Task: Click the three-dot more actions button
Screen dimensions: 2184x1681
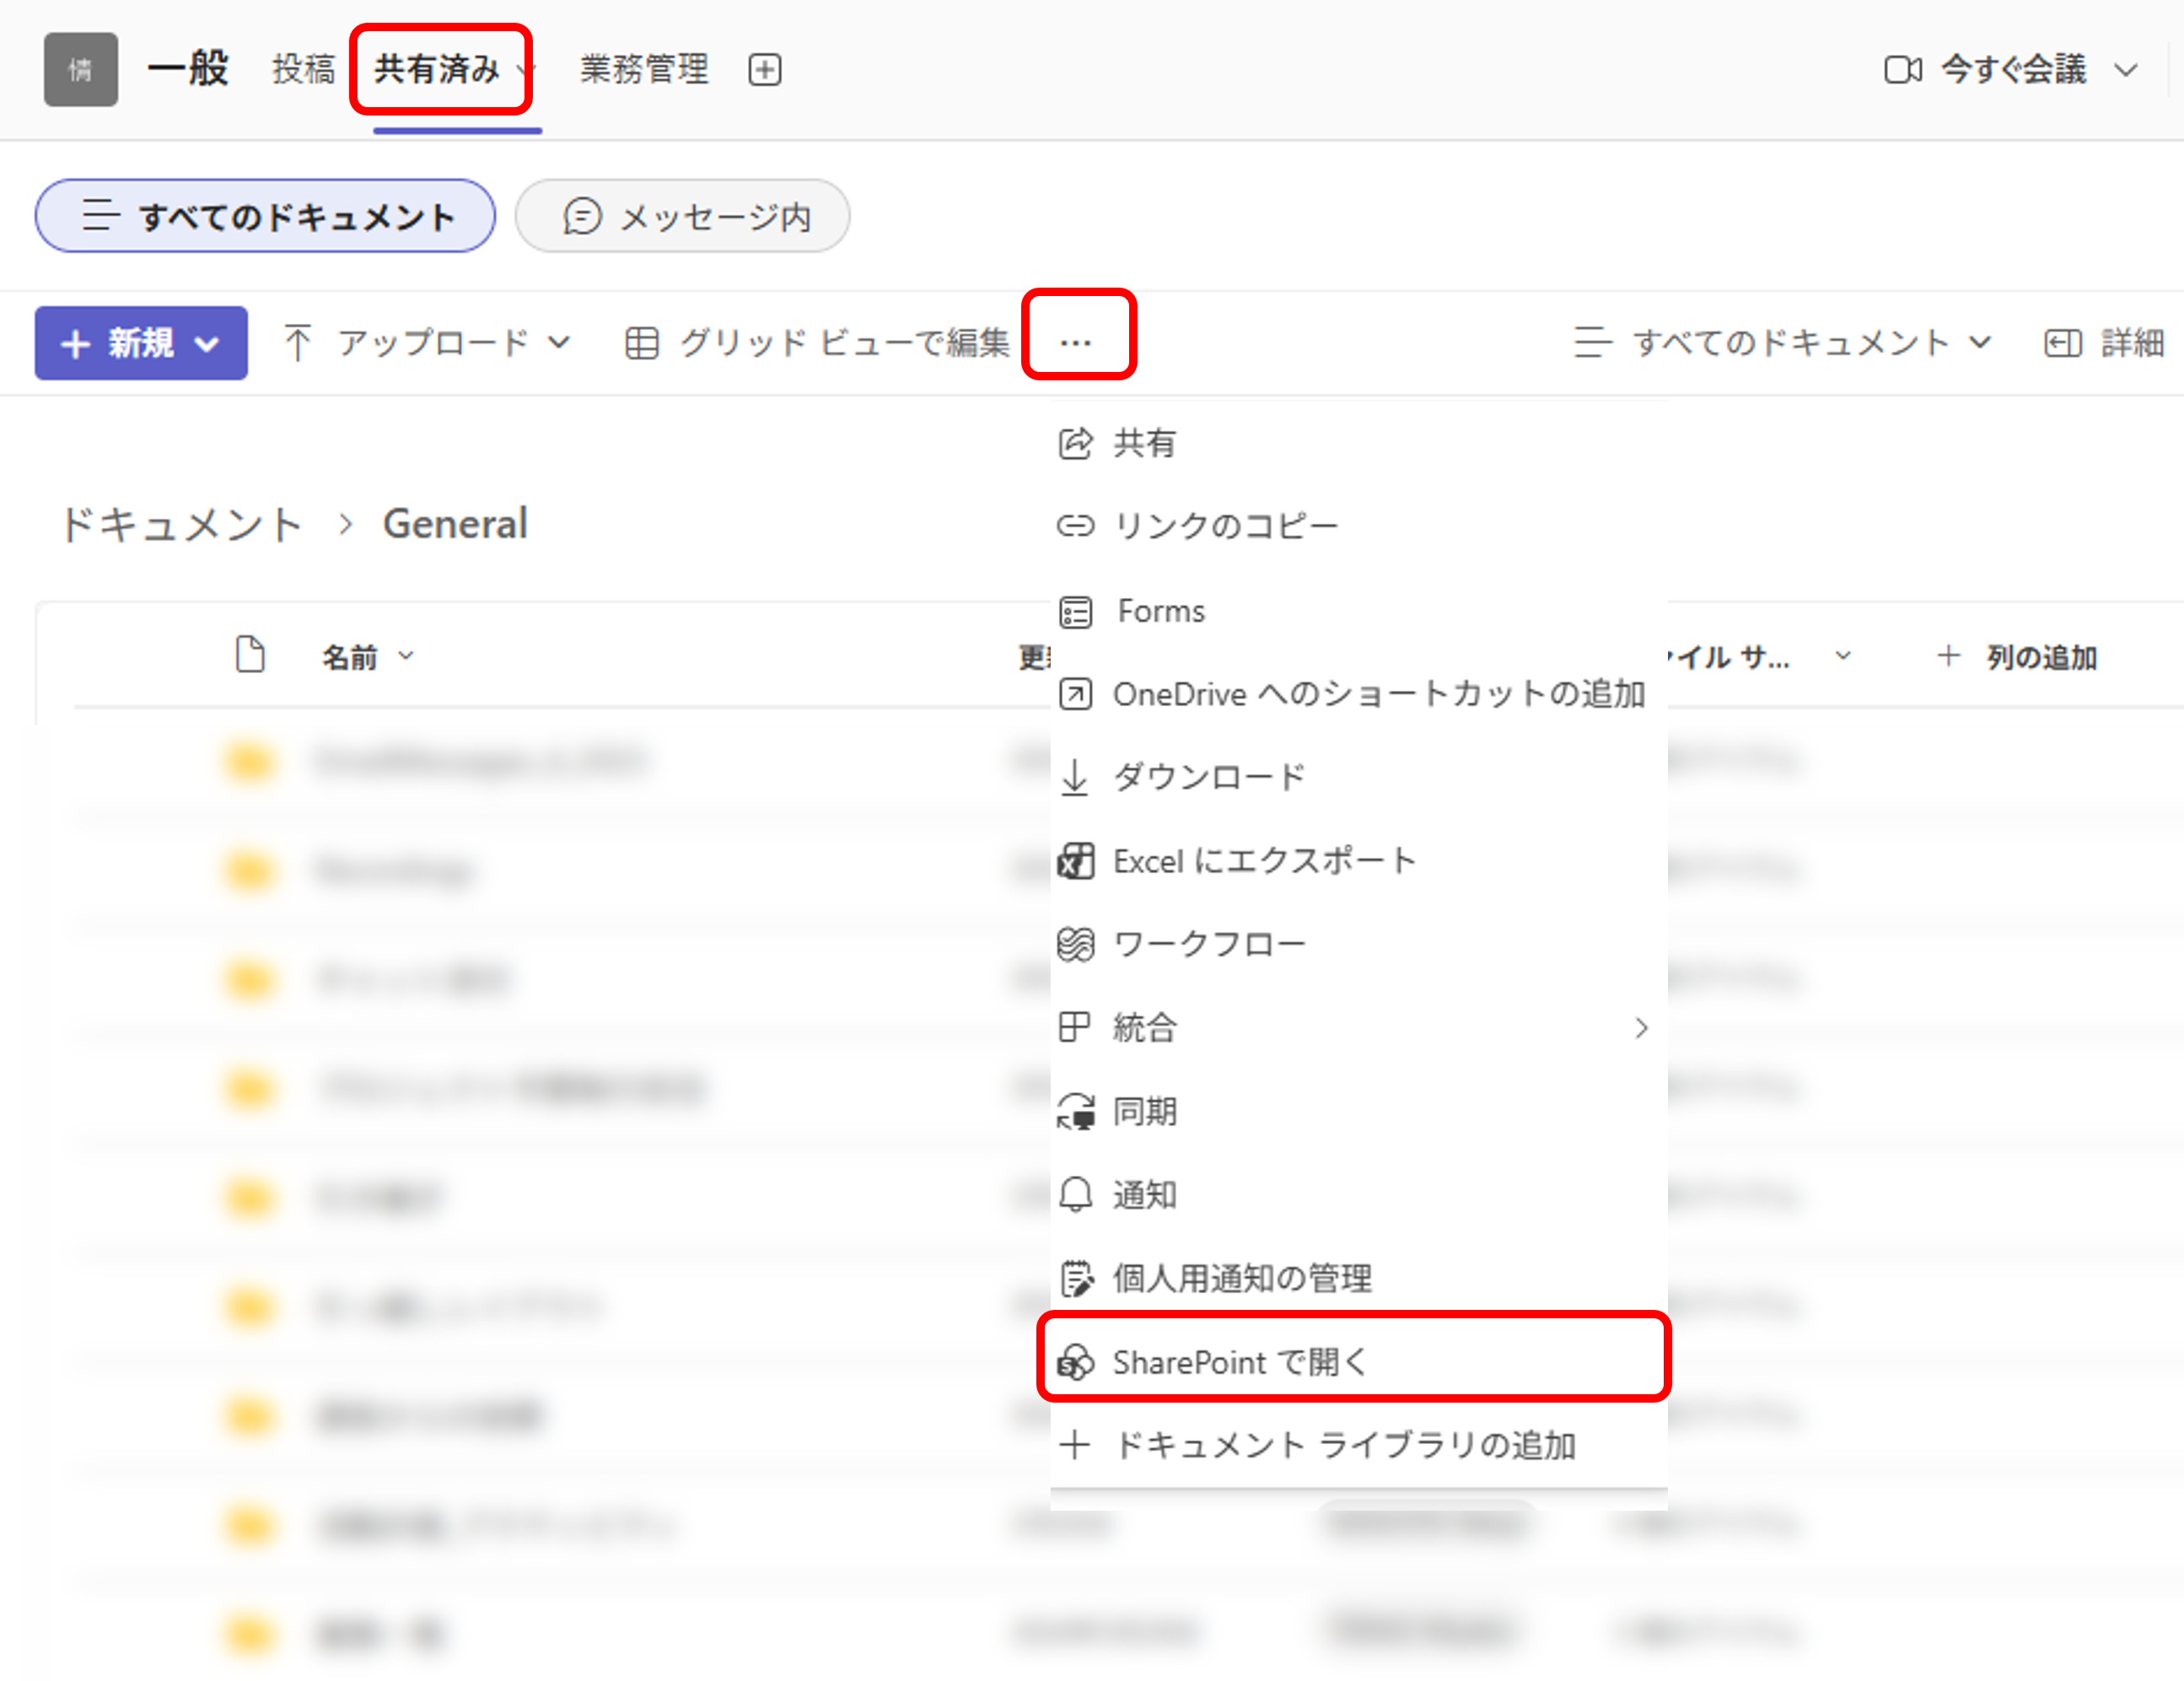Action: click(1076, 343)
